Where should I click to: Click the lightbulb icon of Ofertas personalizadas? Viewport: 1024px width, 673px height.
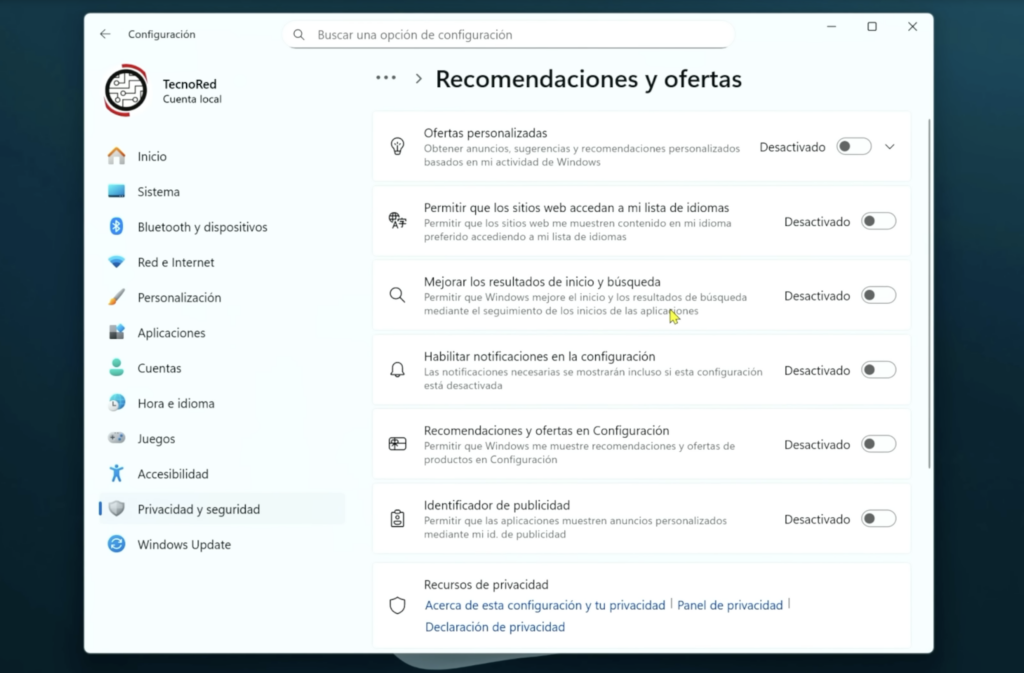[397, 146]
